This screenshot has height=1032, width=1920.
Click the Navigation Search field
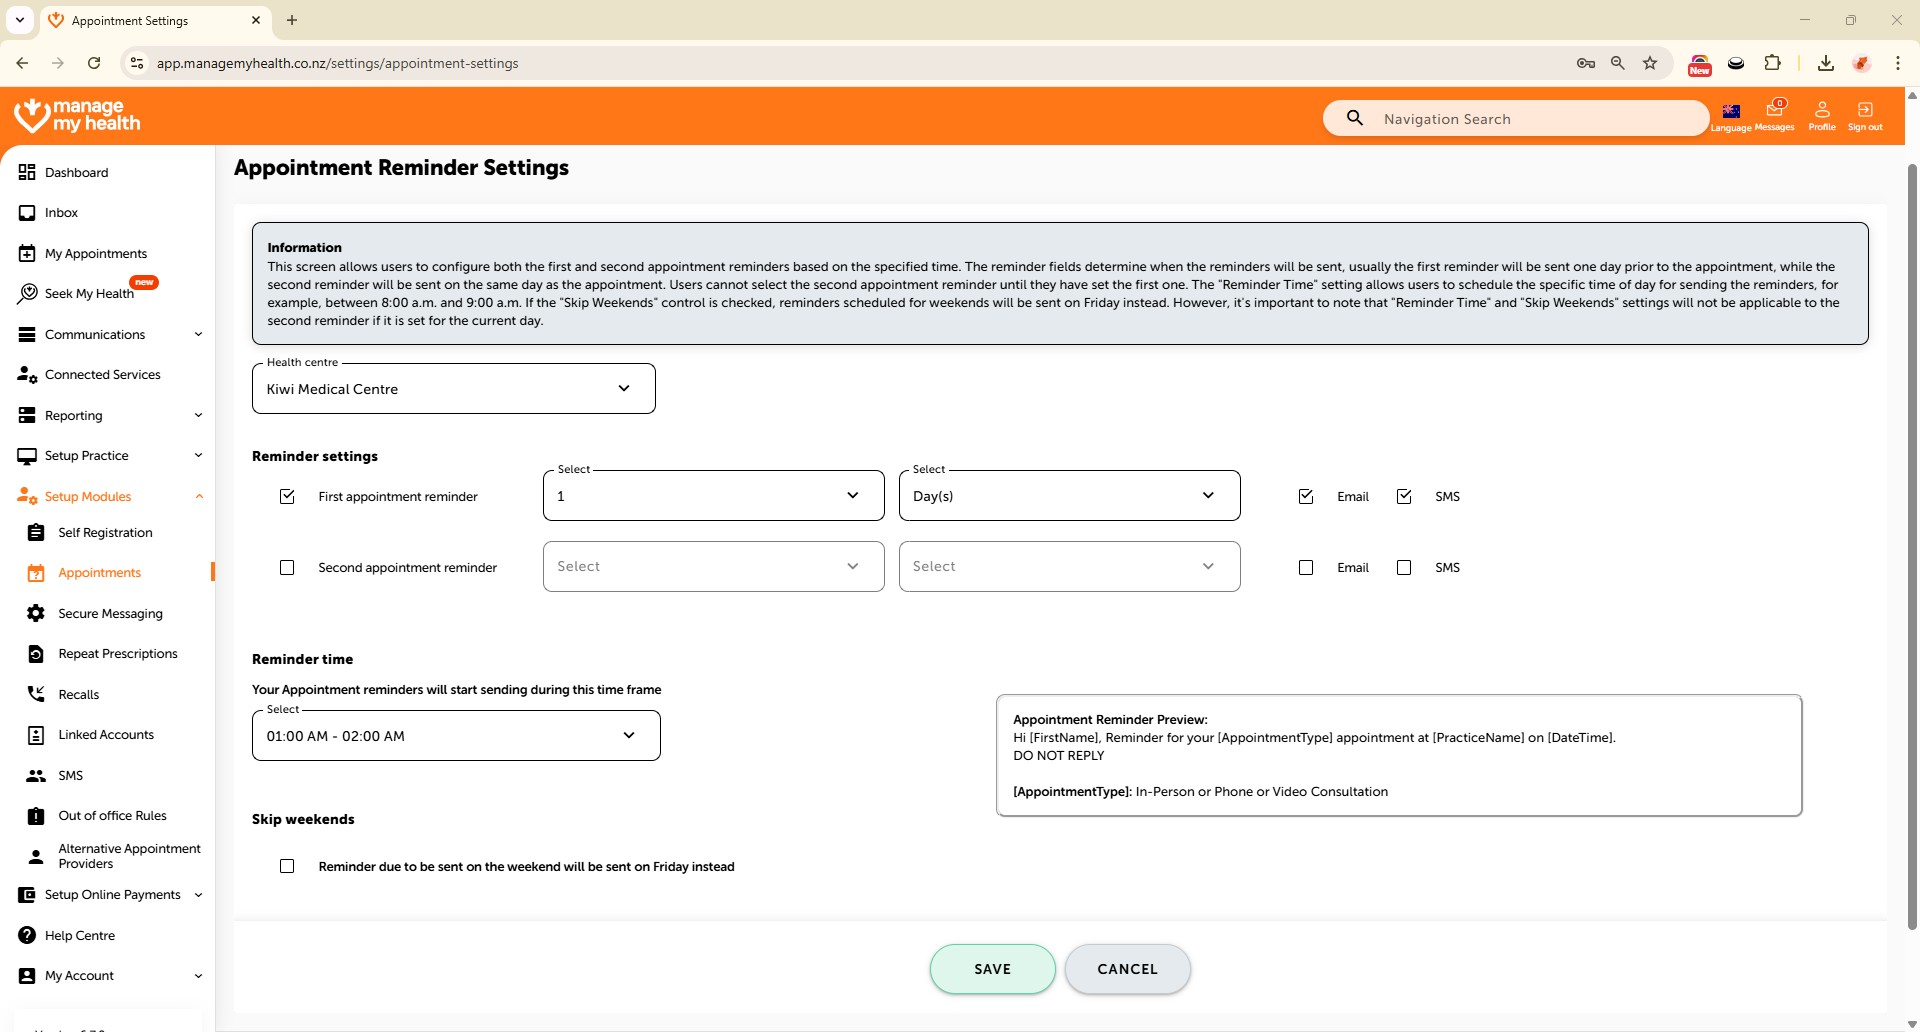1530,119
